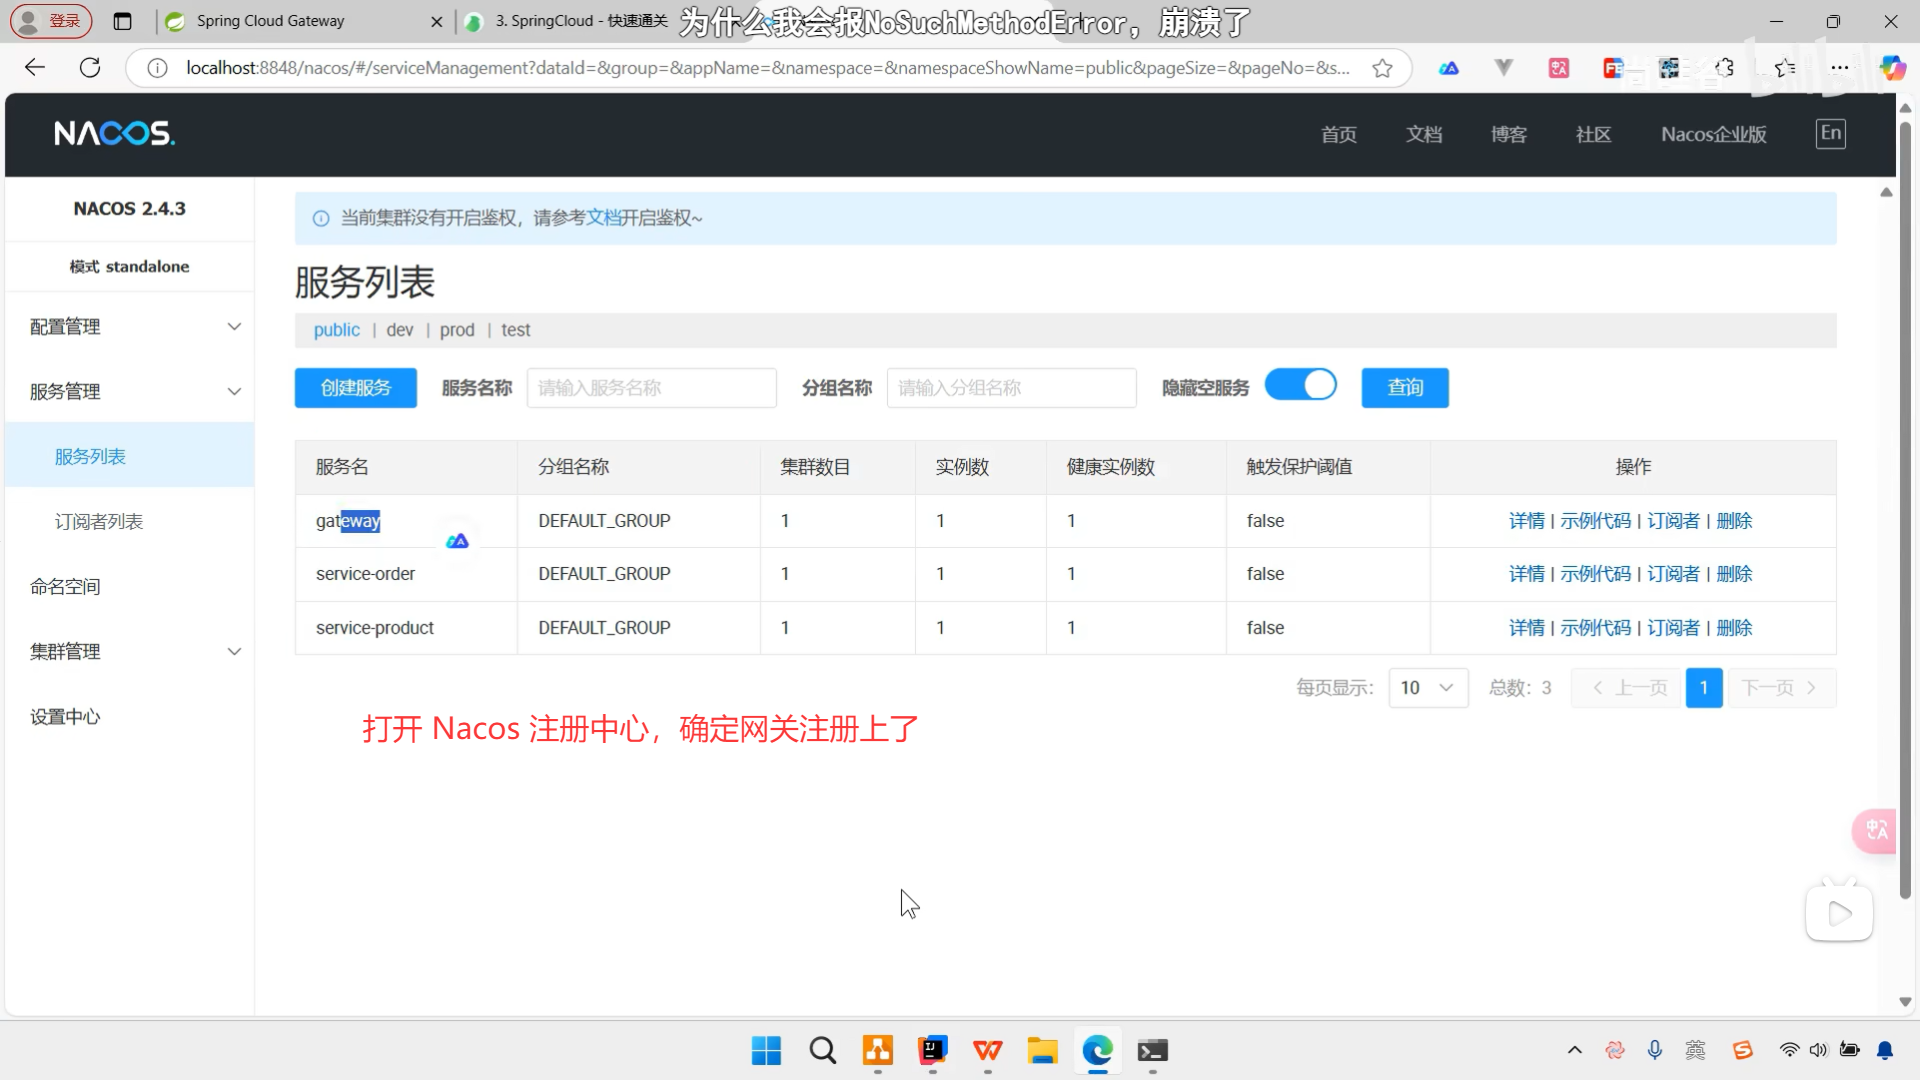Click the bookmark star icon in address bar

pyautogui.click(x=1382, y=68)
